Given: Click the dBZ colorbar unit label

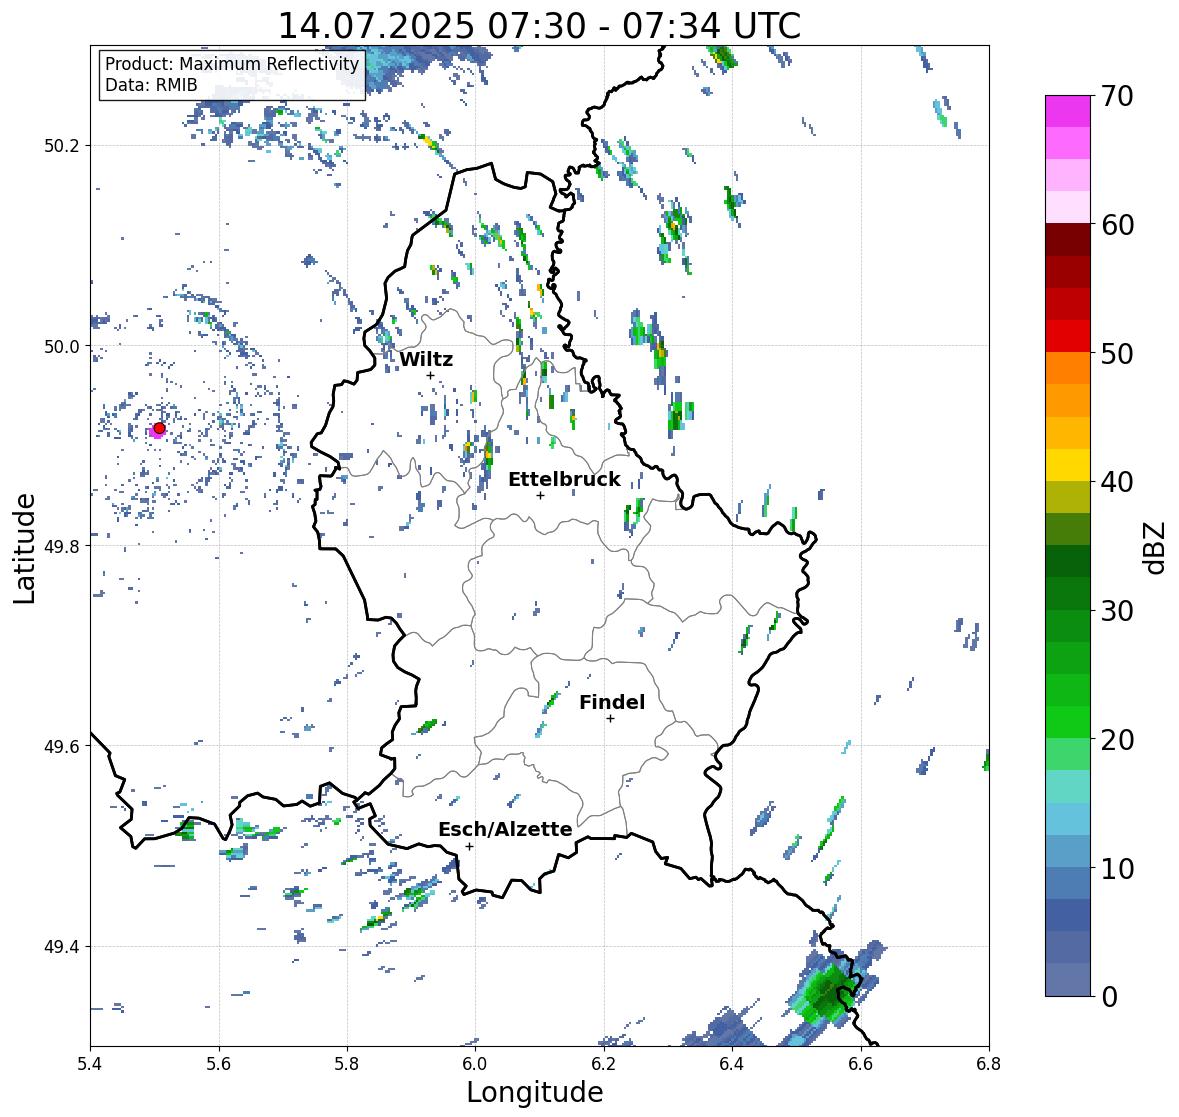Looking at the screenshot, I should click(1155, 547).
